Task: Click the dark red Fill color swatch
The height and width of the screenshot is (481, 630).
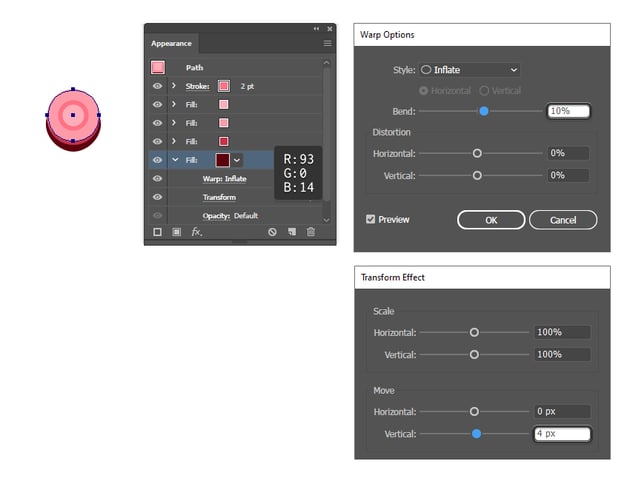Action: pyautogui.click(x=223, y=160)
